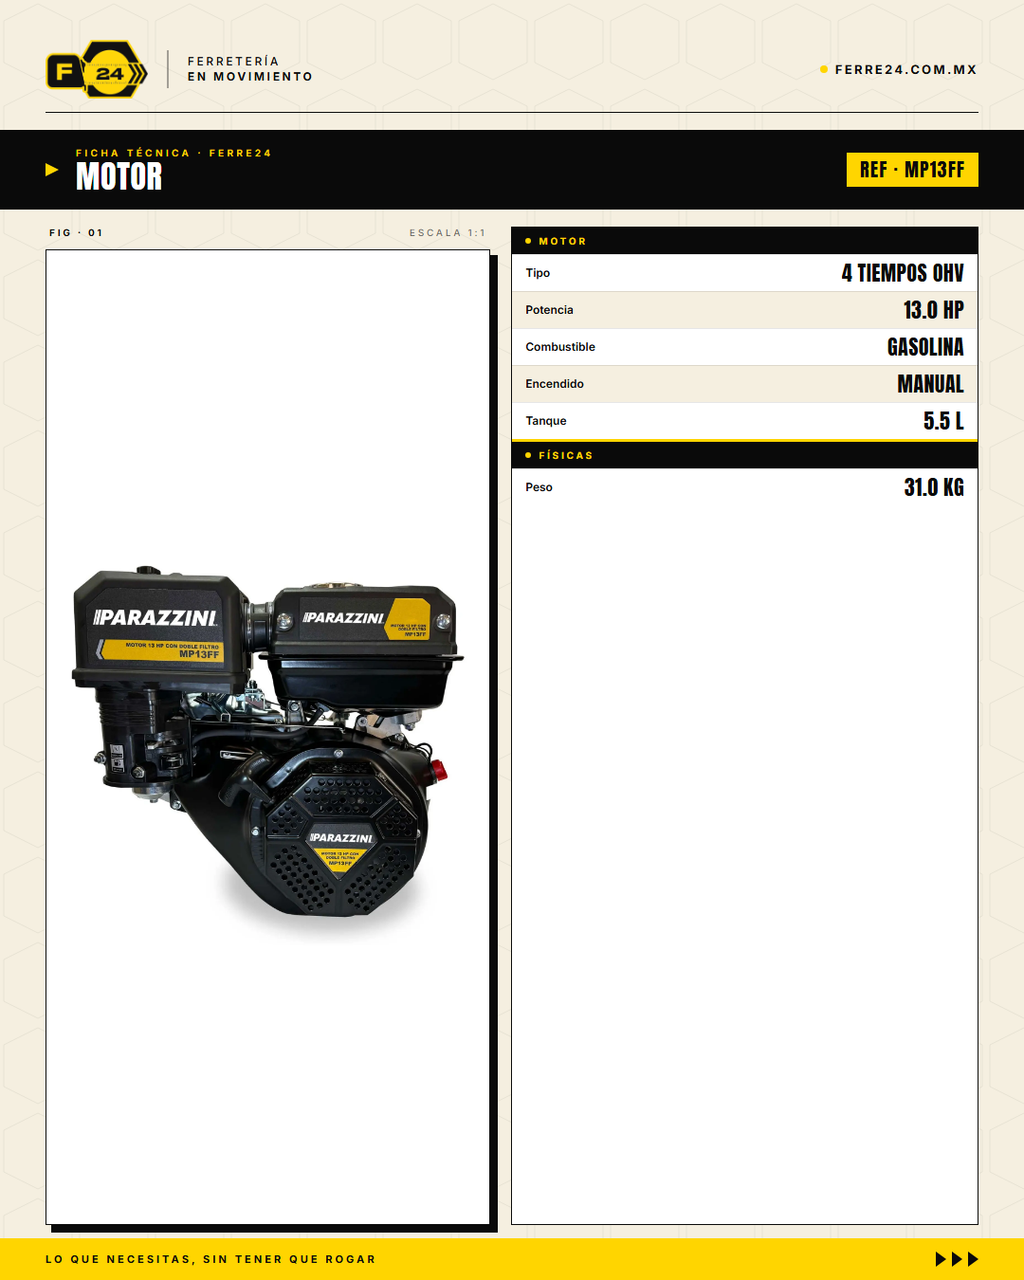Select the value 31.0 KG

pyautogui.click(x=933, y=487)
